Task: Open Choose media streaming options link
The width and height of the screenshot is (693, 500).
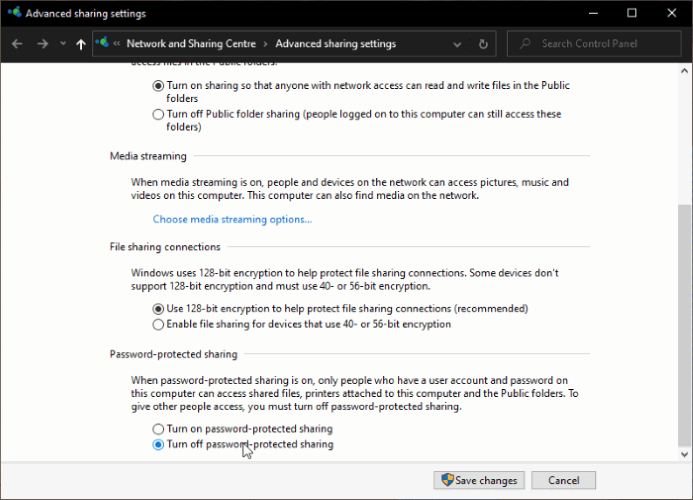Action: tap(232, 220)
